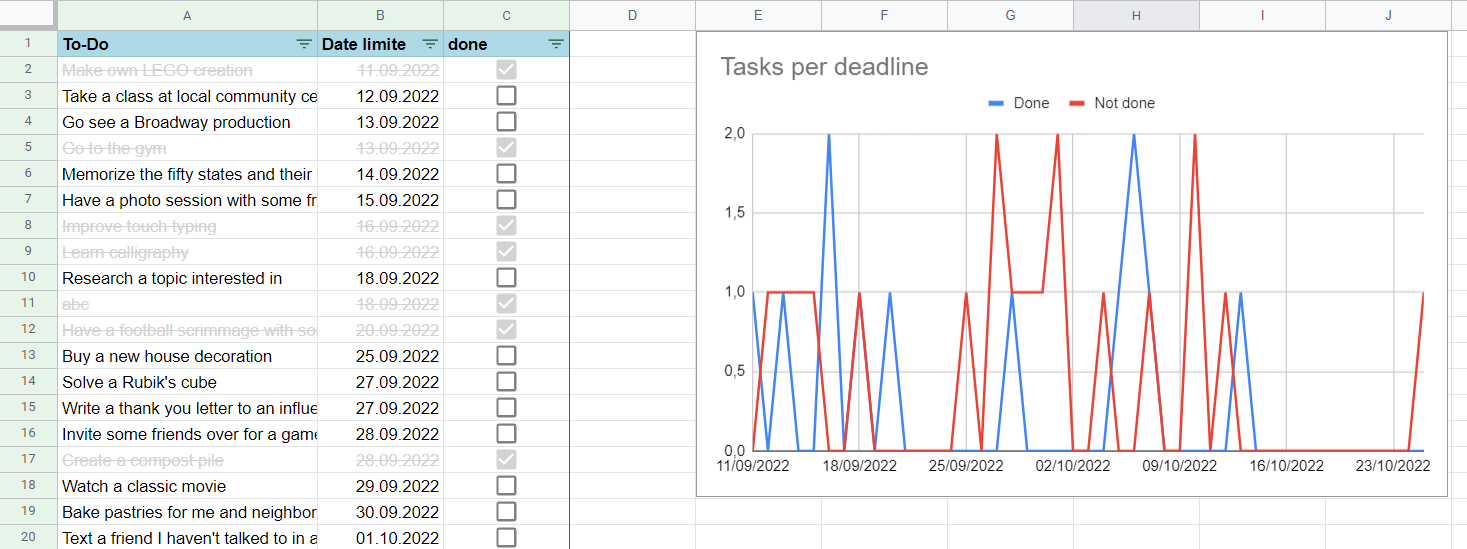Image resolution: width=1467 pixels, height=549 pixels.
Task: Select row 20 header number
Action: click(x=28, y=538)
